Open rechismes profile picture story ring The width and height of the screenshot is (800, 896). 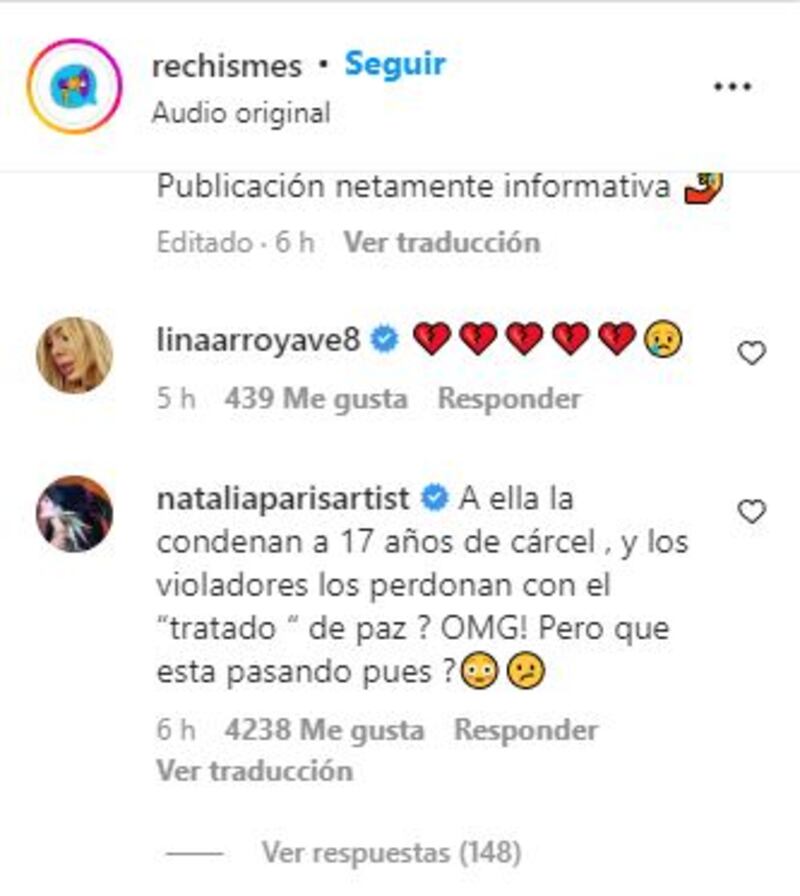tap(75, 86)
